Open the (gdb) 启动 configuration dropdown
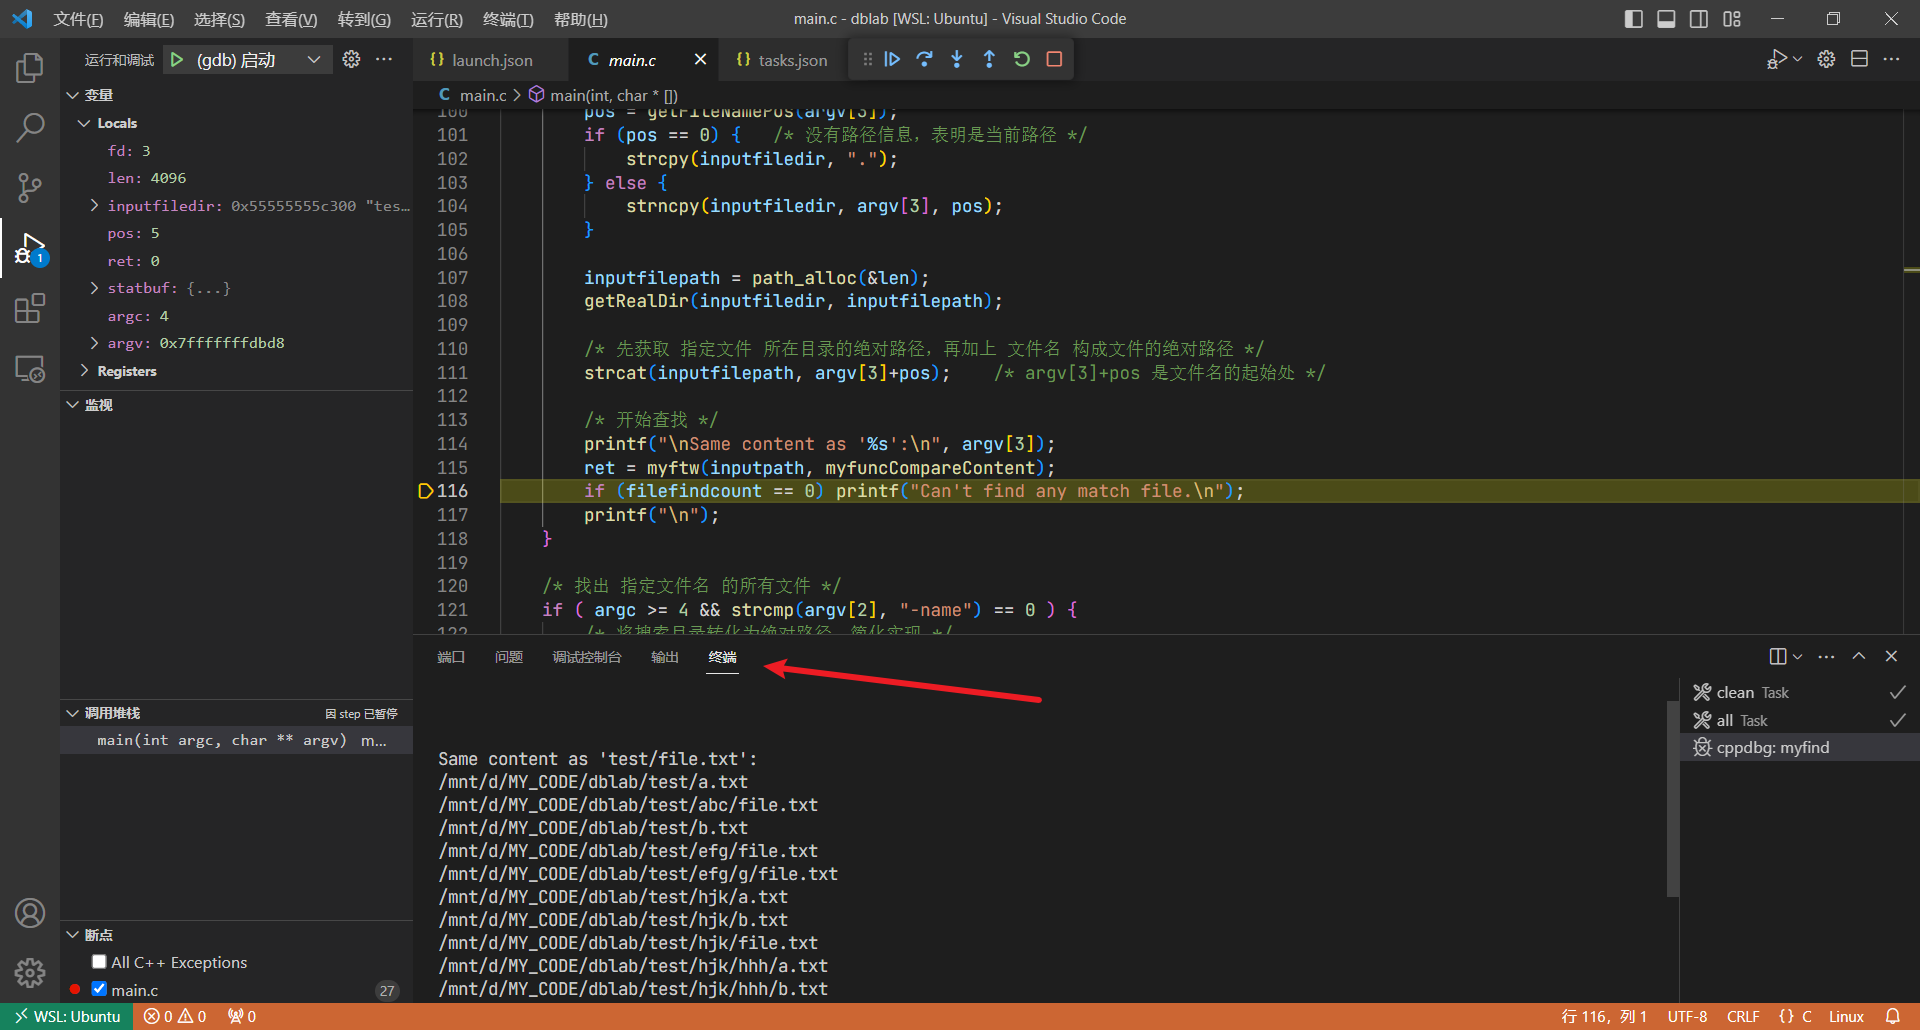 click(313, 60)
